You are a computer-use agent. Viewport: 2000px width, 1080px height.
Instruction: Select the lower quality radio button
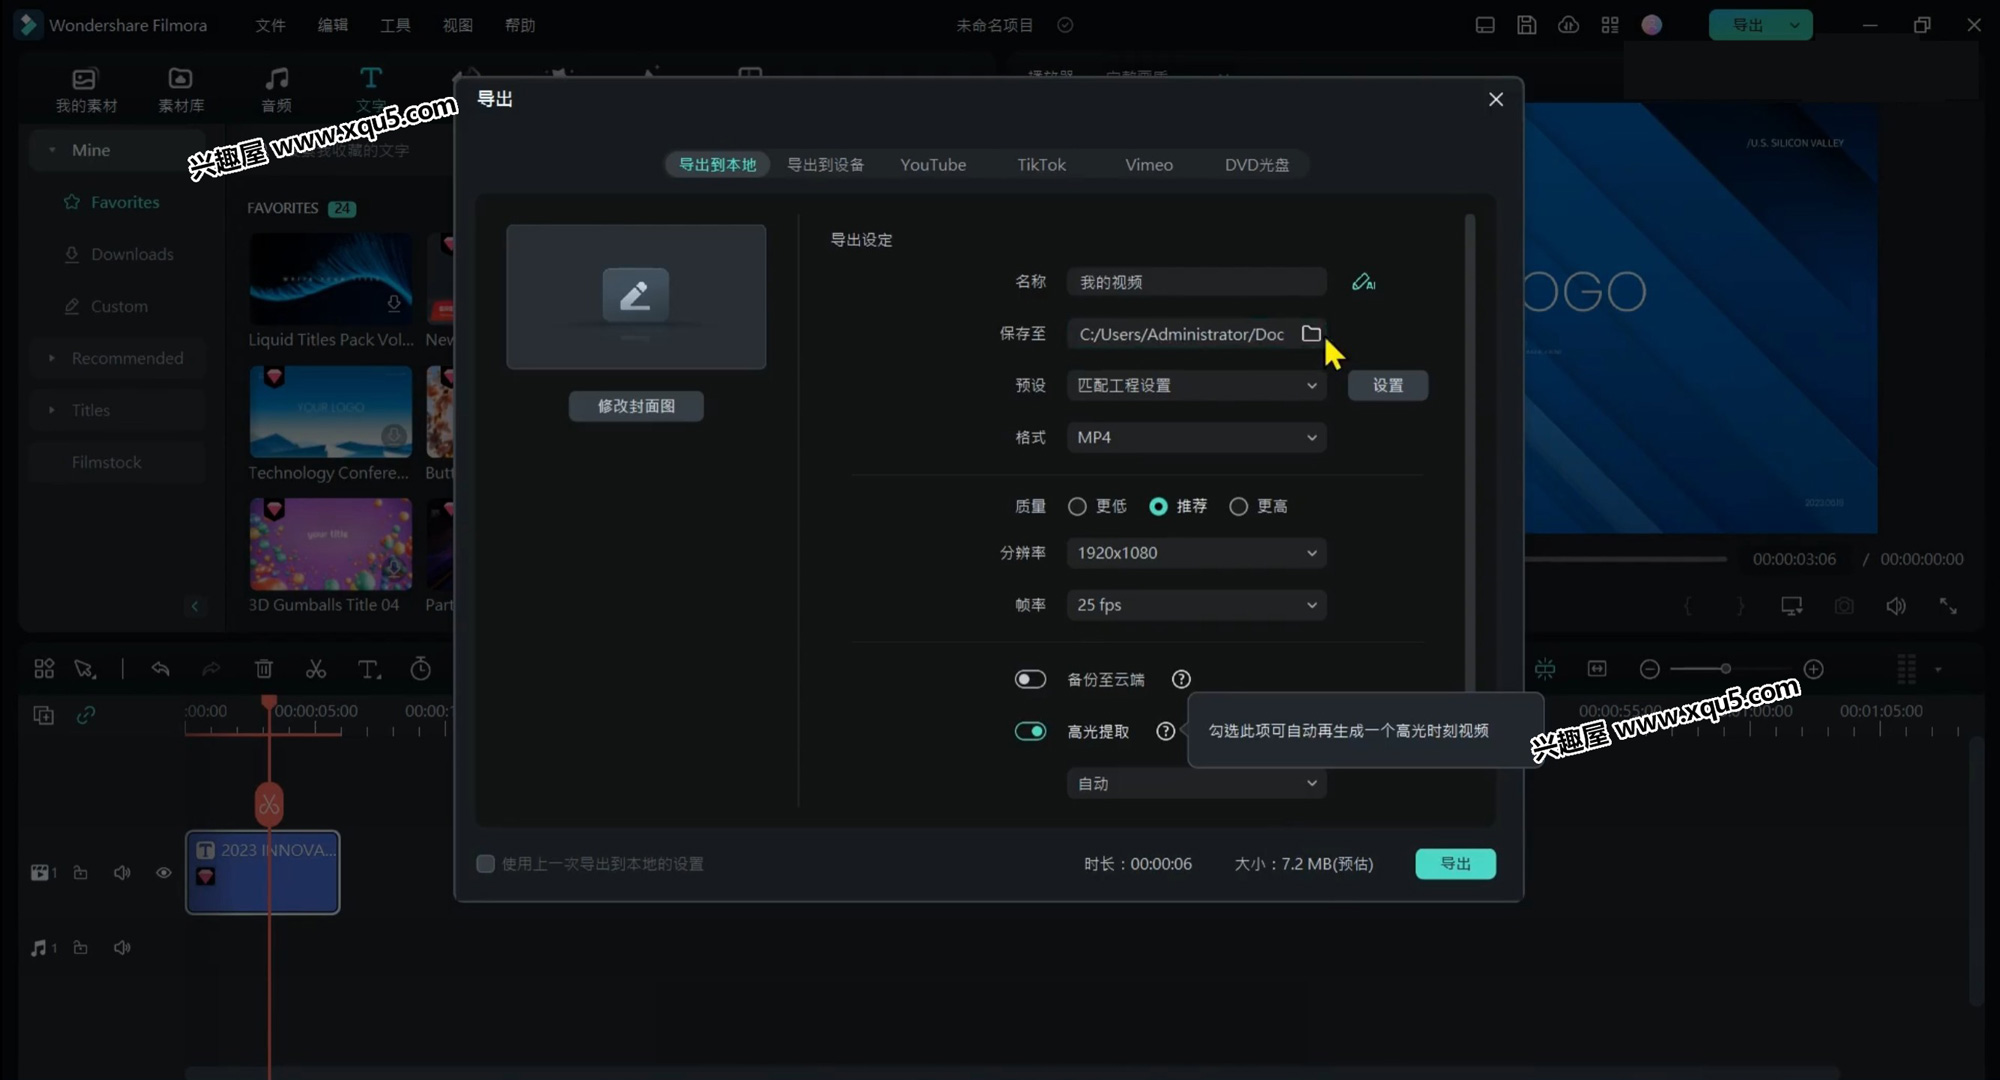point(1077,507)
